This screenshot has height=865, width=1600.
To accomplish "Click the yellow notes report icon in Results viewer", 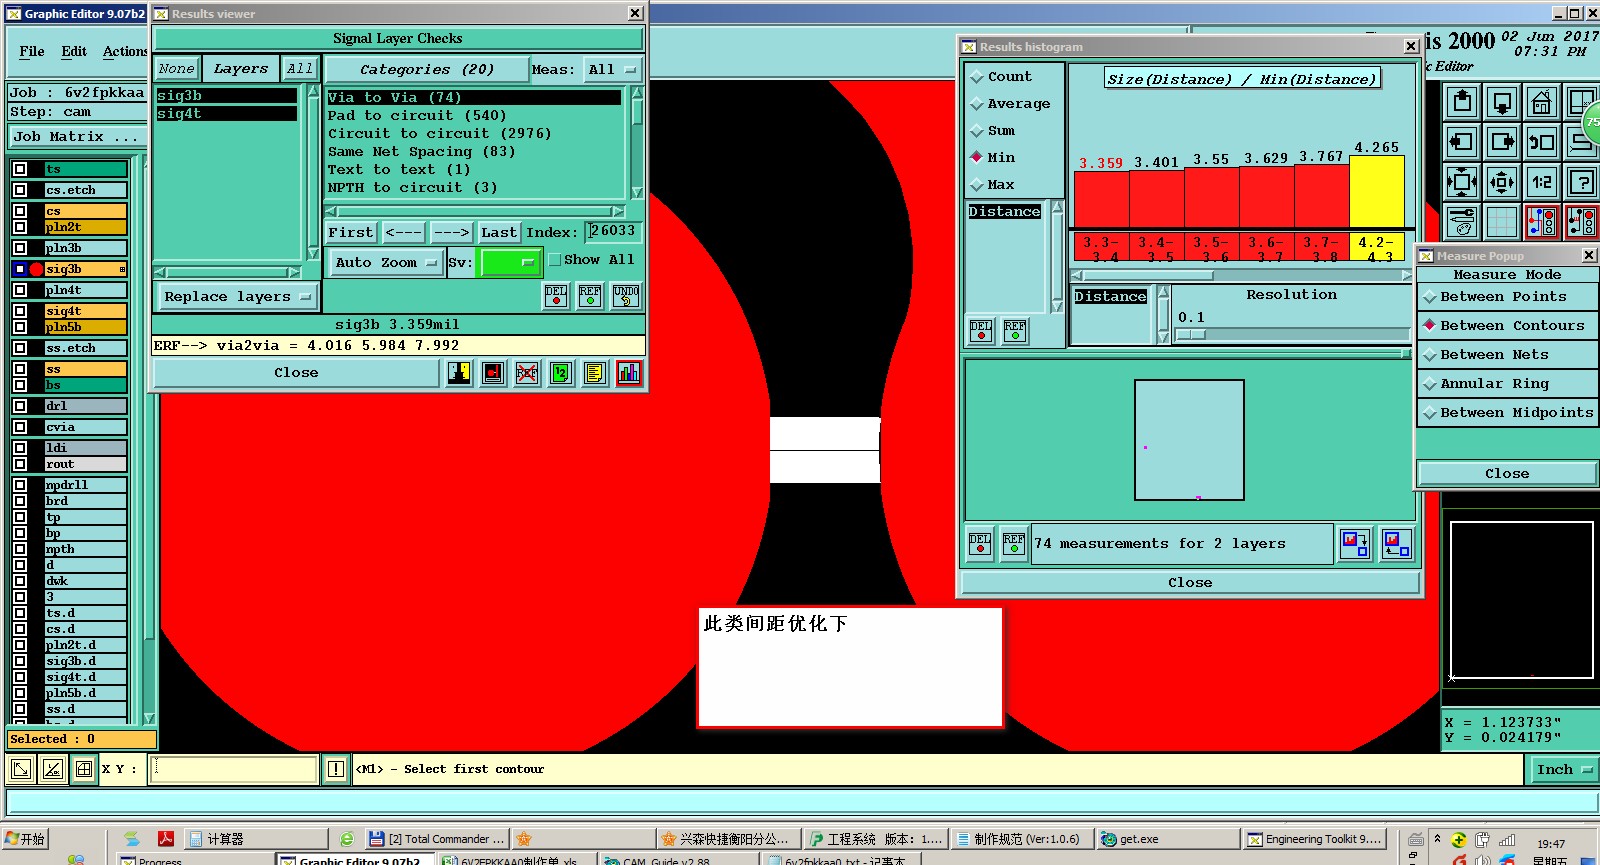I will click(x=595, y=373).
